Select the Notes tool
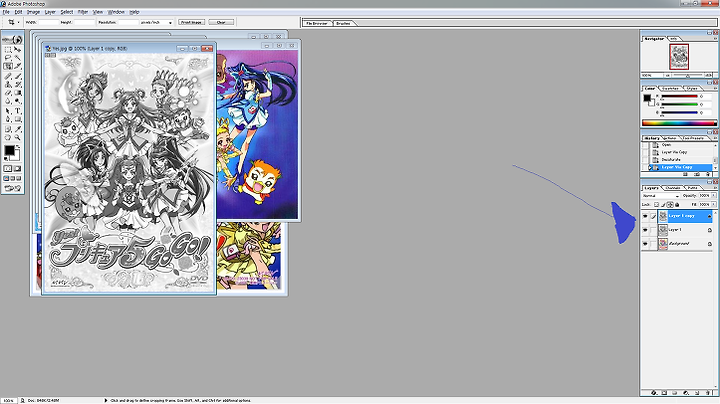This screenshot has height=404, width=720. tap(7, 129)
